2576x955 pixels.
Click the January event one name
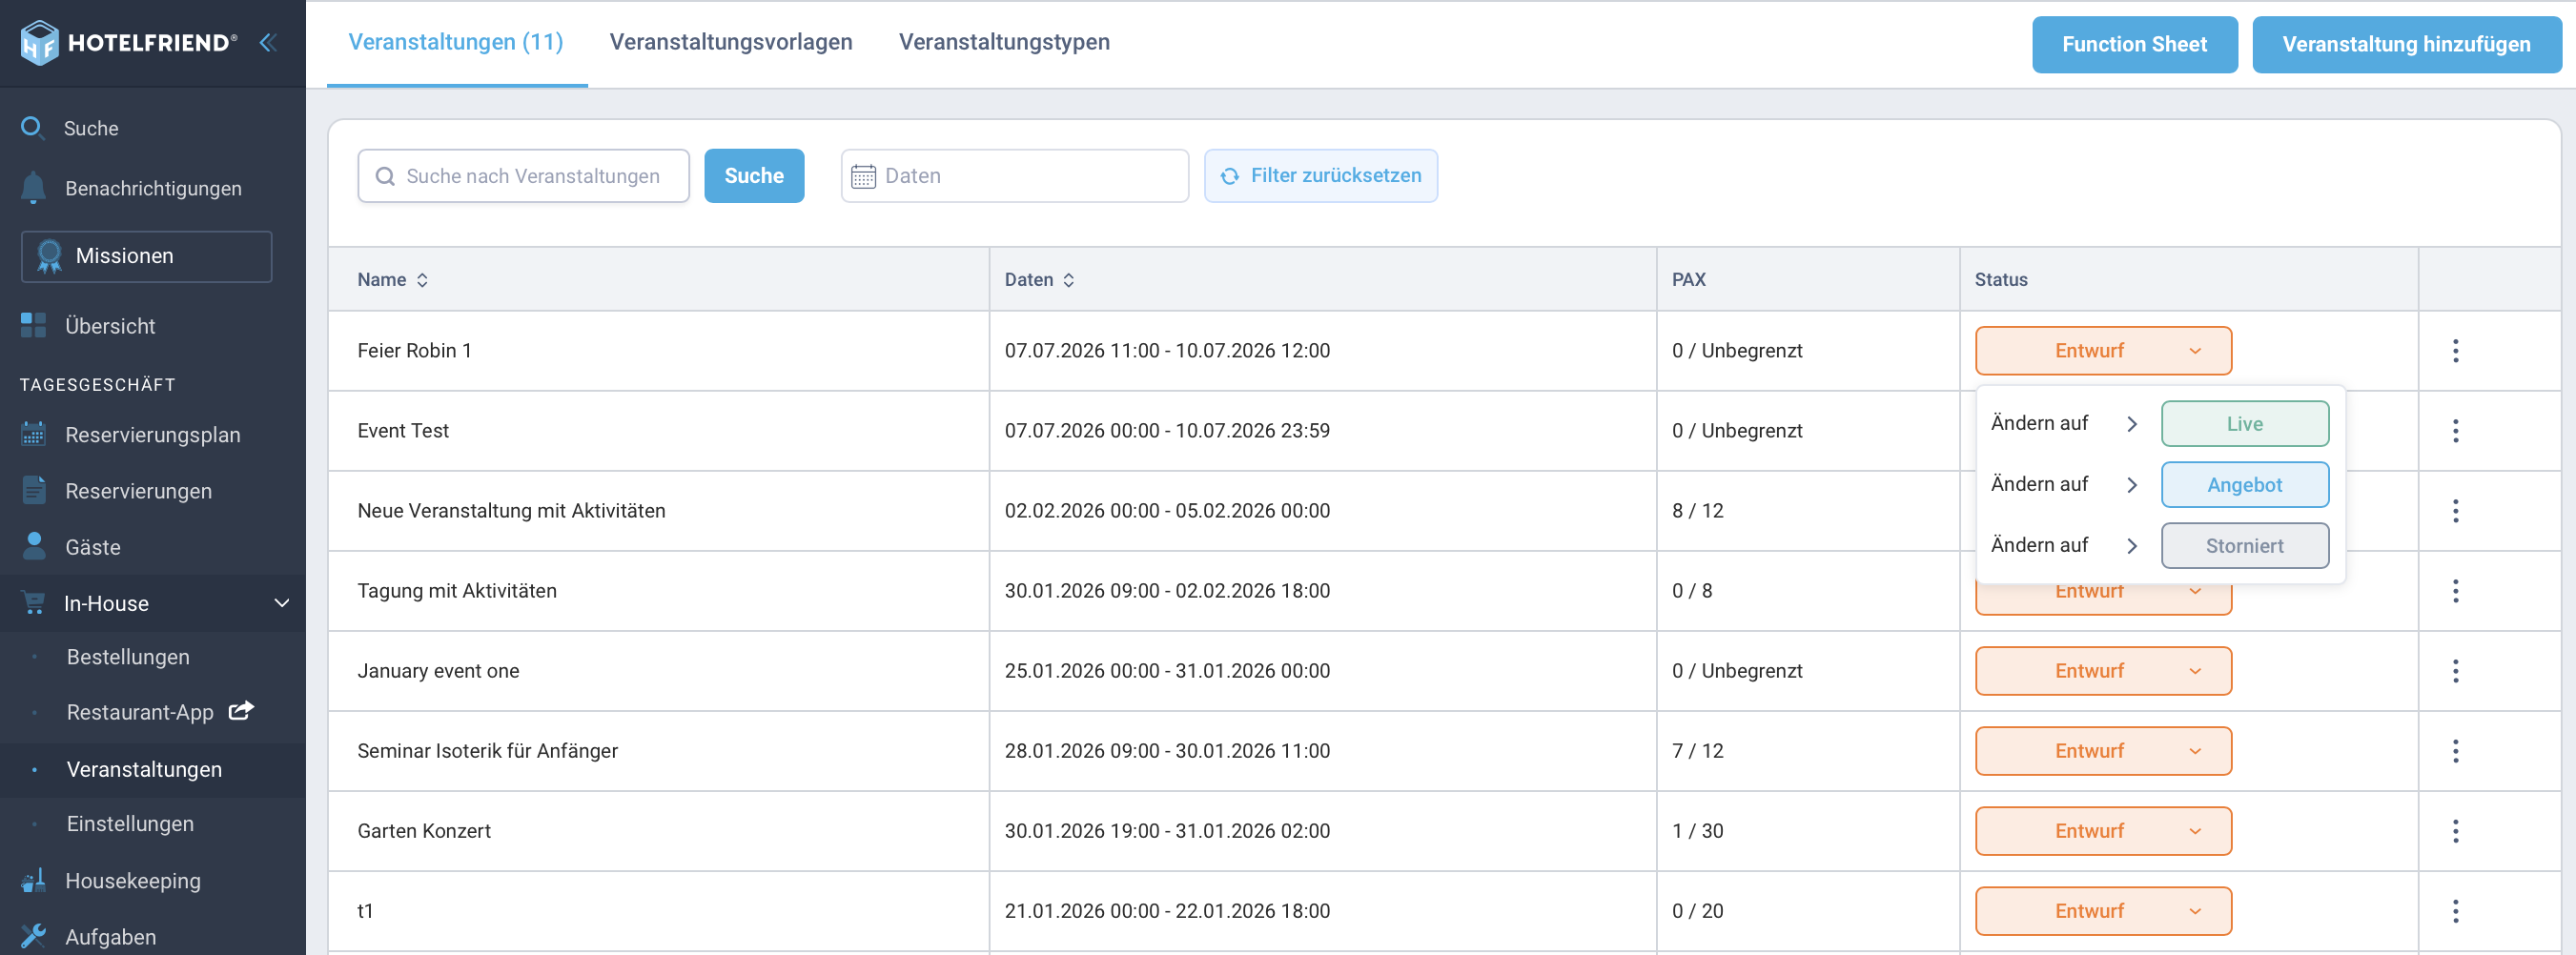pos(438,670)
